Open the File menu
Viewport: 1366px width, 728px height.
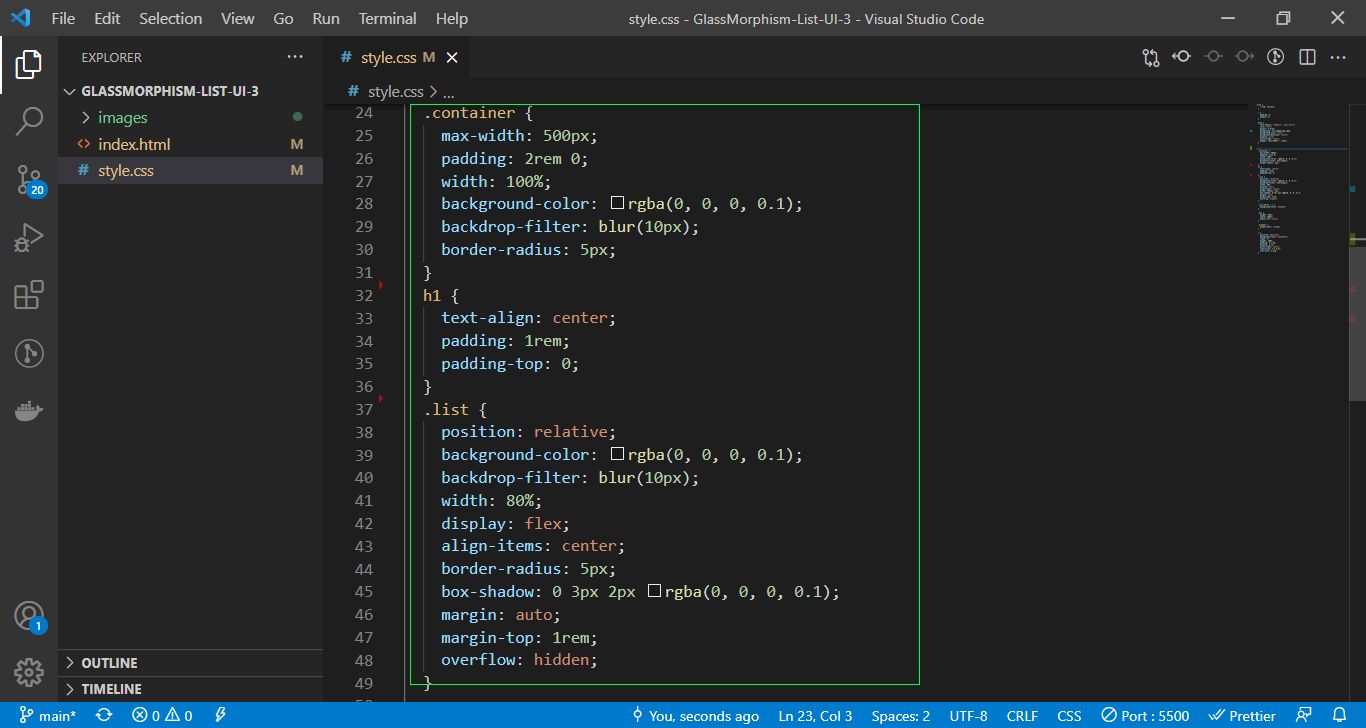pyautogui.click(x=62, y=18)
